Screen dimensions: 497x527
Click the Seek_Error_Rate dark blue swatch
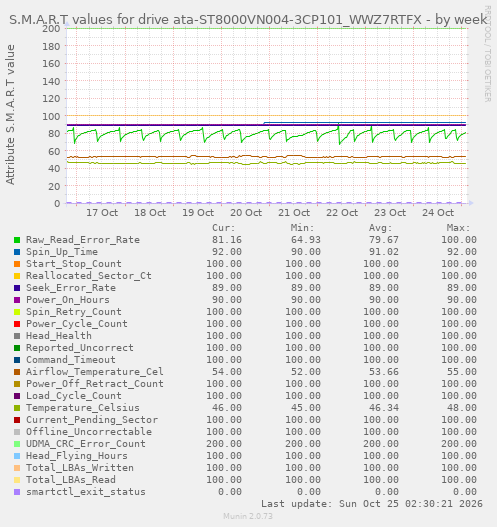(17, 288)
